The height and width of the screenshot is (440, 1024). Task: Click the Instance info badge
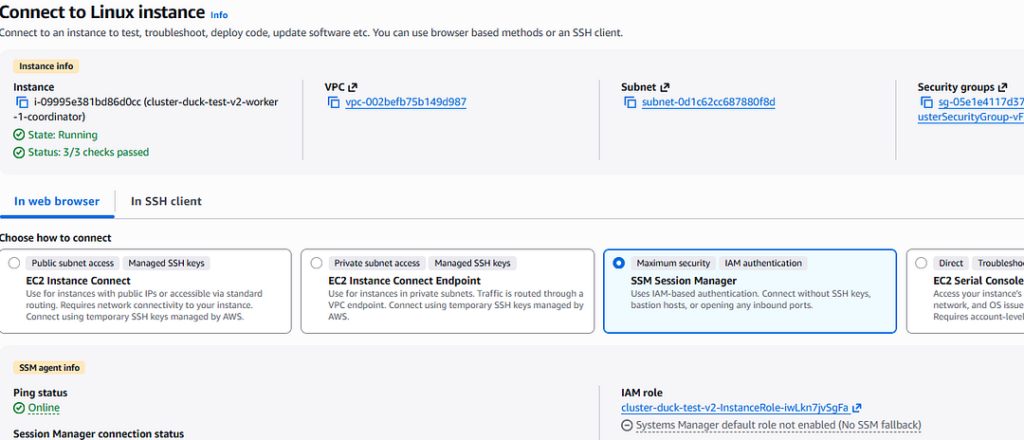pos(46,66)
